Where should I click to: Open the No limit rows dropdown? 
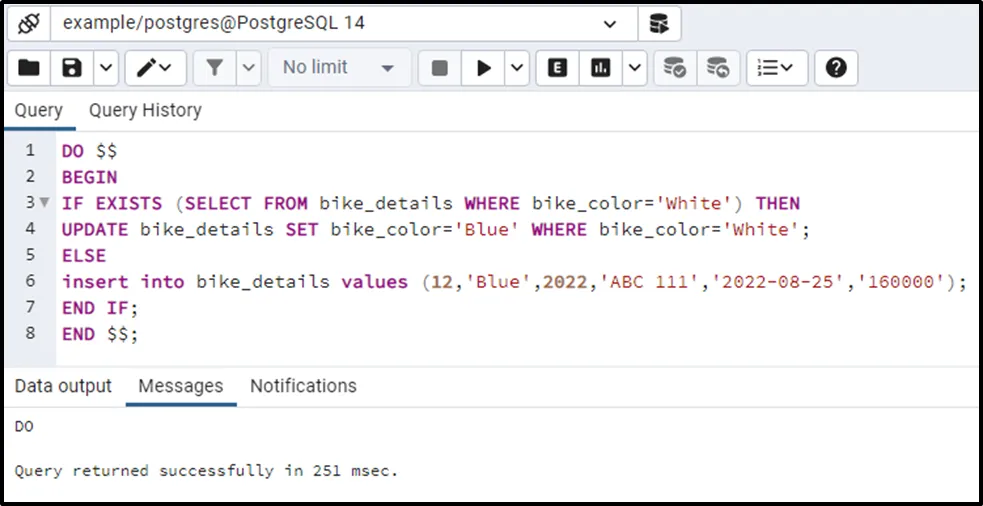pyautogui.click(x=339, y=68)
